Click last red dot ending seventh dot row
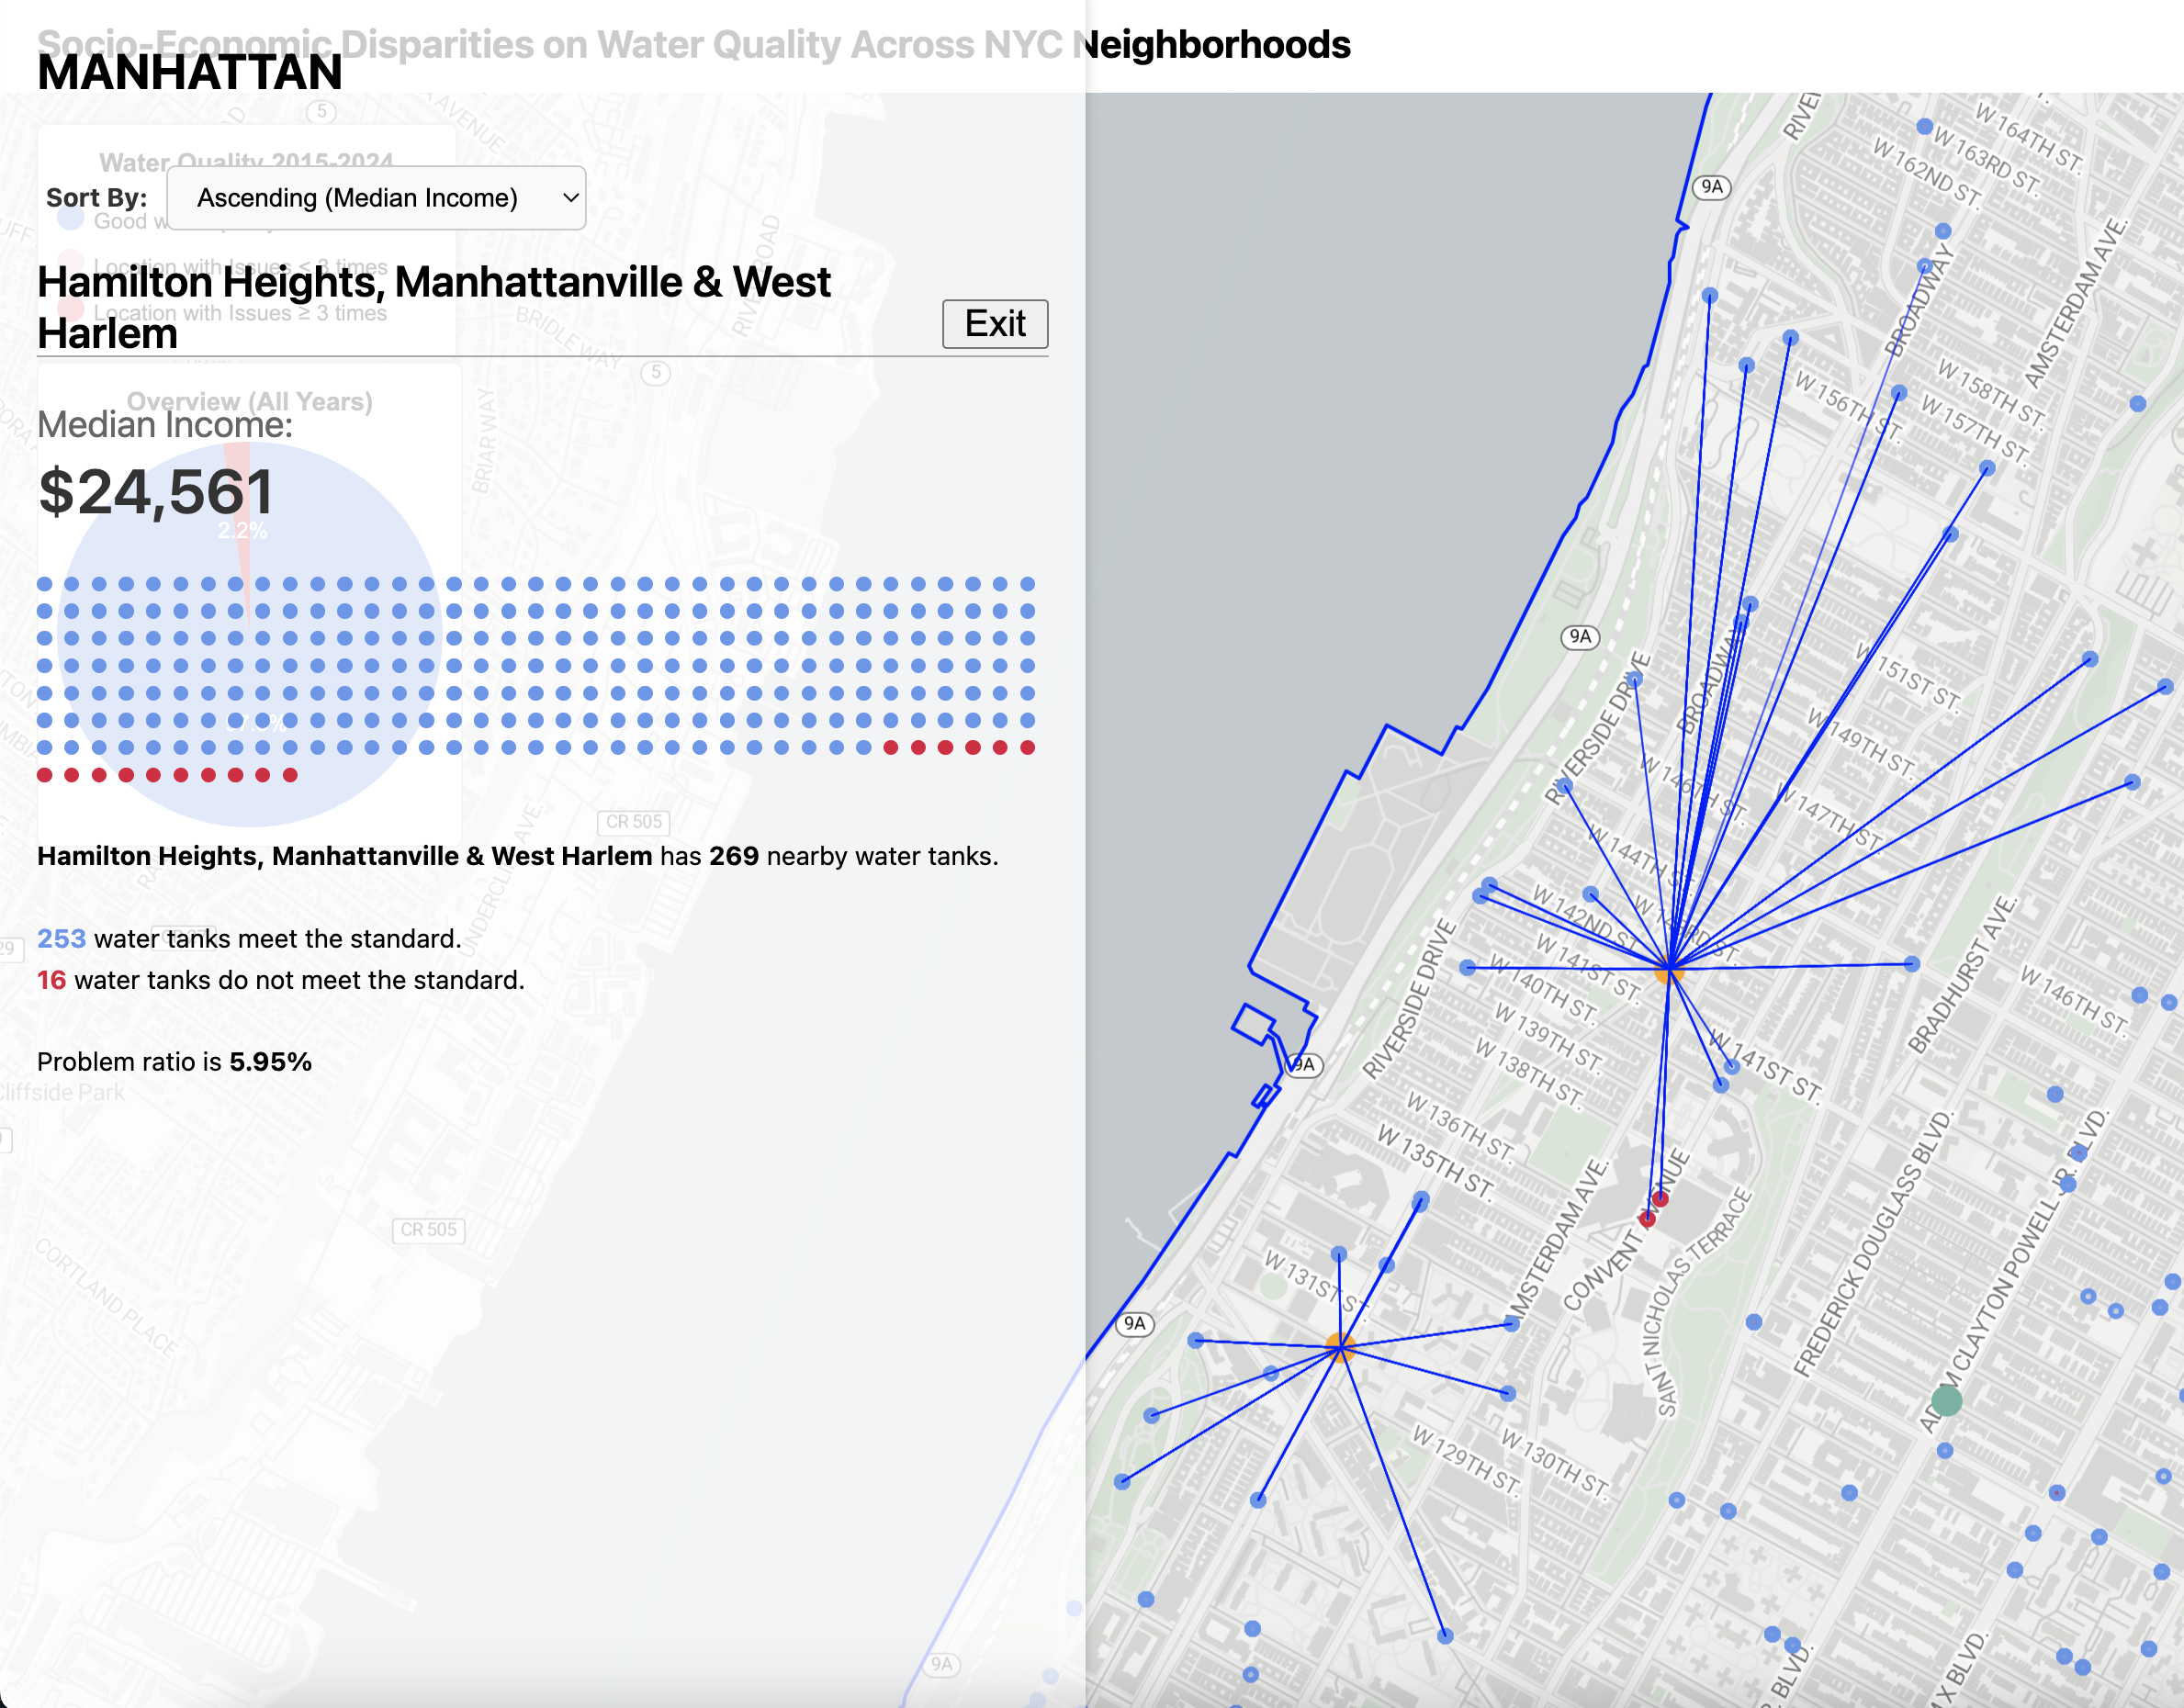The width and height of the screenshot is (2184, 1708). [x=1027, y=748]
